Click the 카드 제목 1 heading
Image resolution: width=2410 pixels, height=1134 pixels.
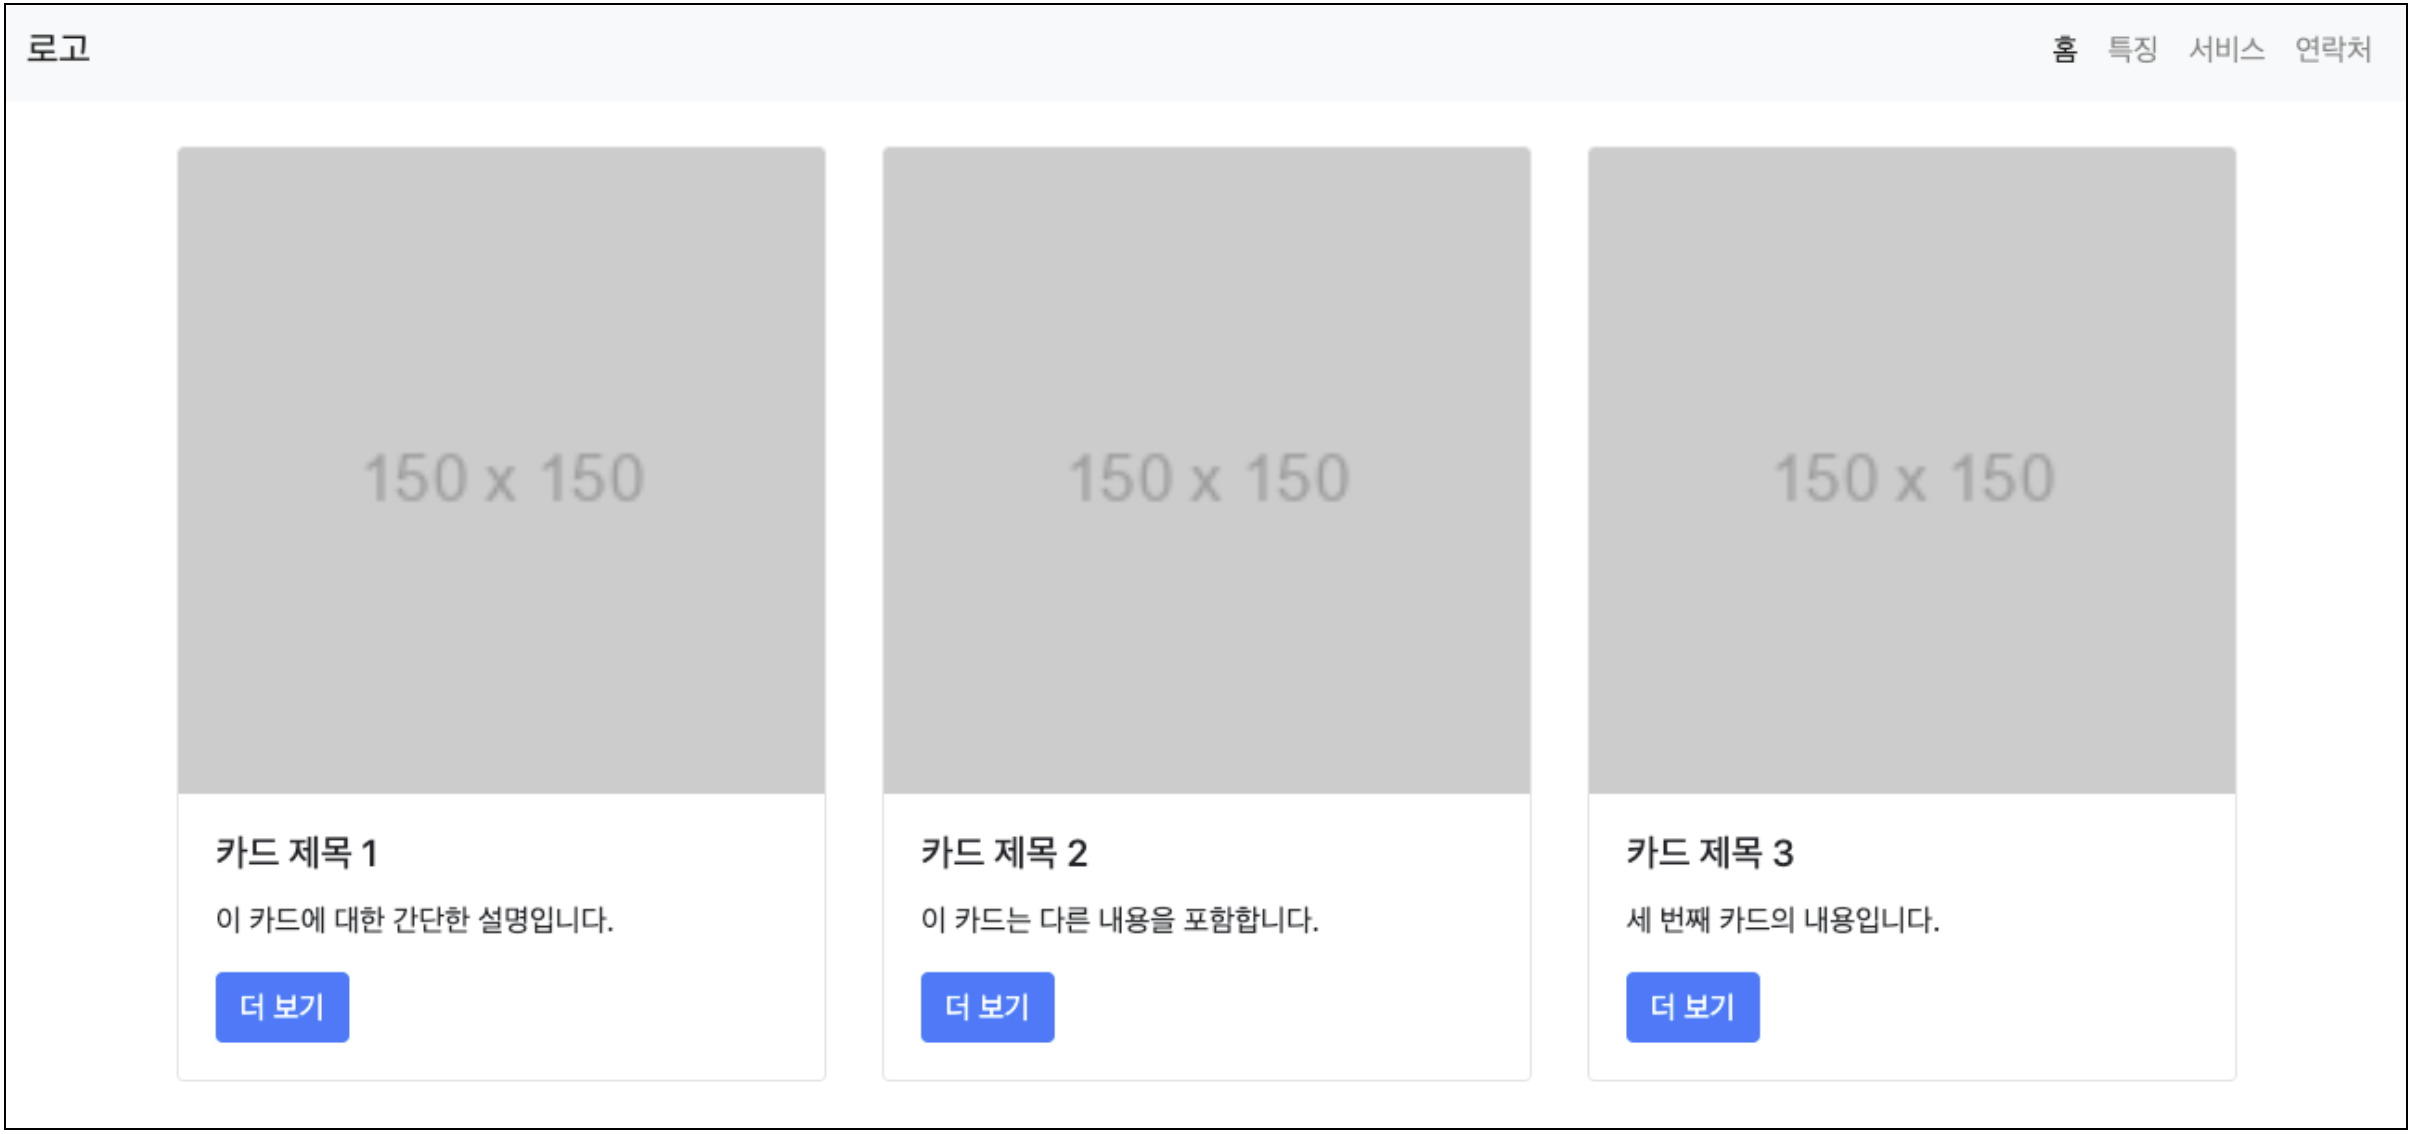click(297, 853)
